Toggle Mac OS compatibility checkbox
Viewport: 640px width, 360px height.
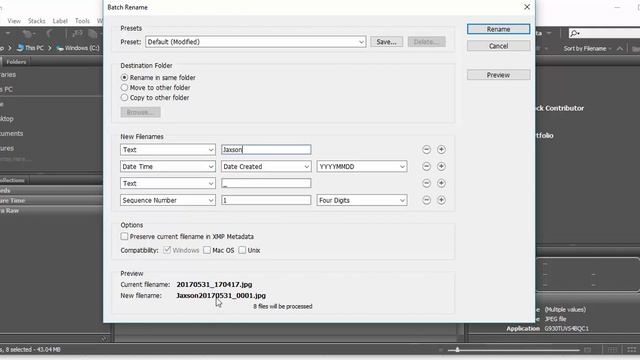pos(207,250)
